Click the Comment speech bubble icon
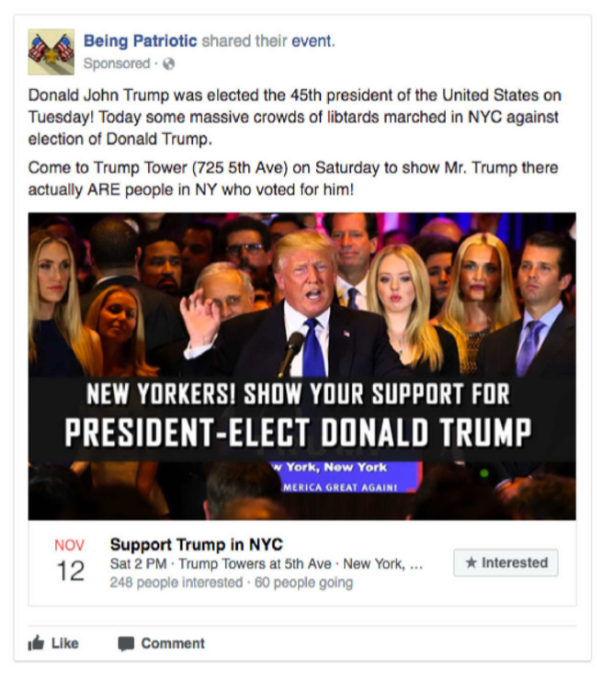This screenshot has width=614, height=680. [126, 644]
